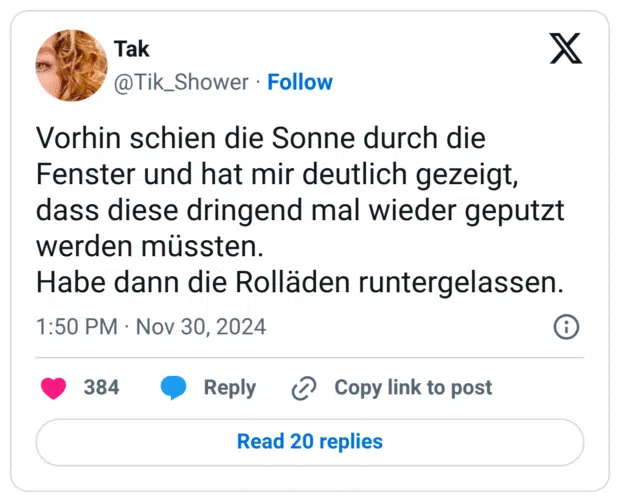The width and height of the screenshot is (620, 502).
Task: Like the post with the heart icon
Action: (x=53, y=388)
